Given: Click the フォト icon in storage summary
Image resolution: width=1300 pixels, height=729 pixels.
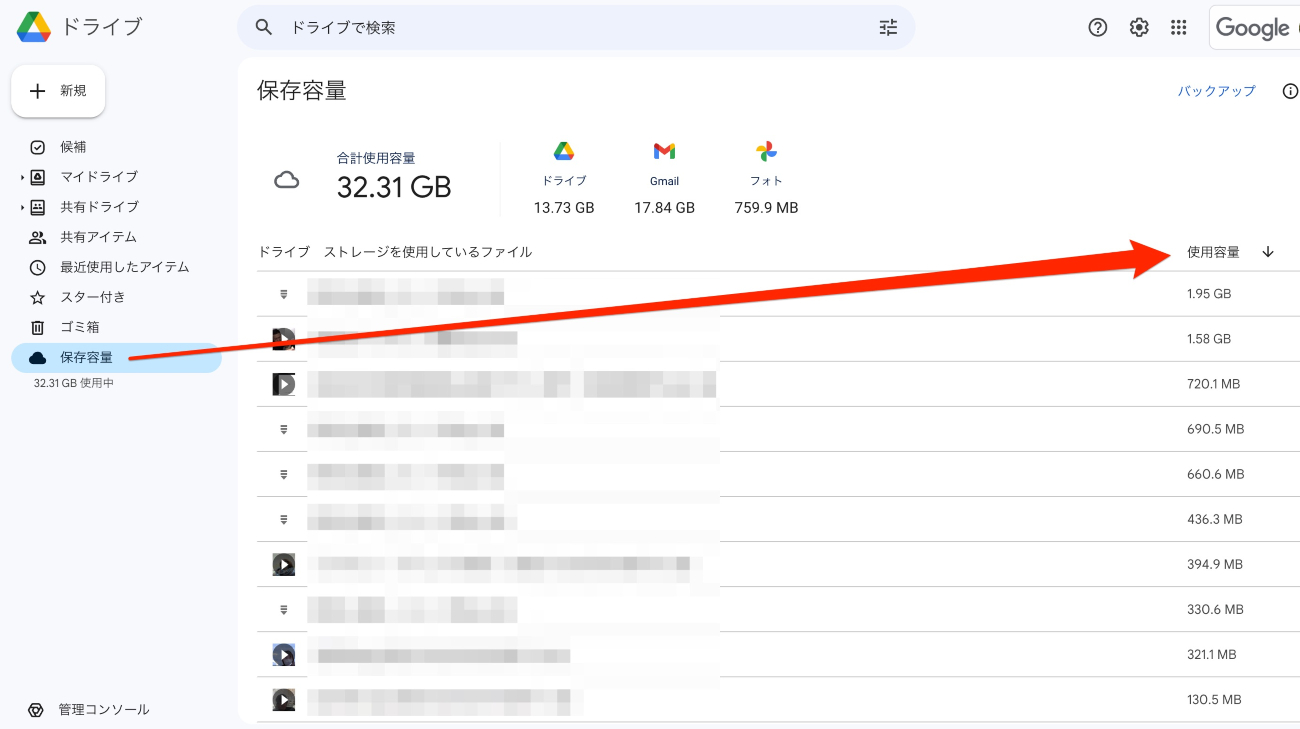Looking at the screenshot, I should [765, 151].
